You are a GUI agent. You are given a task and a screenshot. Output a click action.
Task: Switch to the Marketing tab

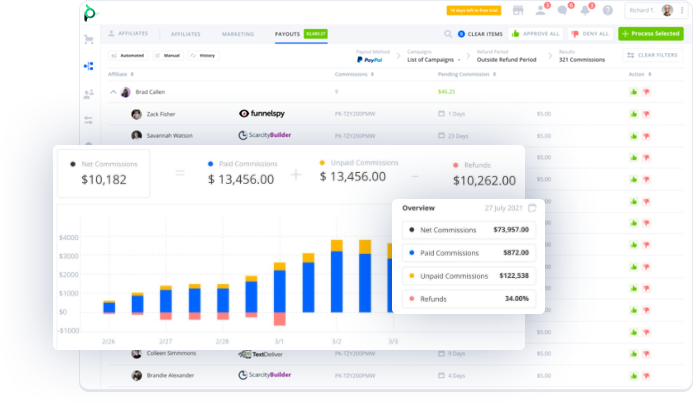[238, 34]
